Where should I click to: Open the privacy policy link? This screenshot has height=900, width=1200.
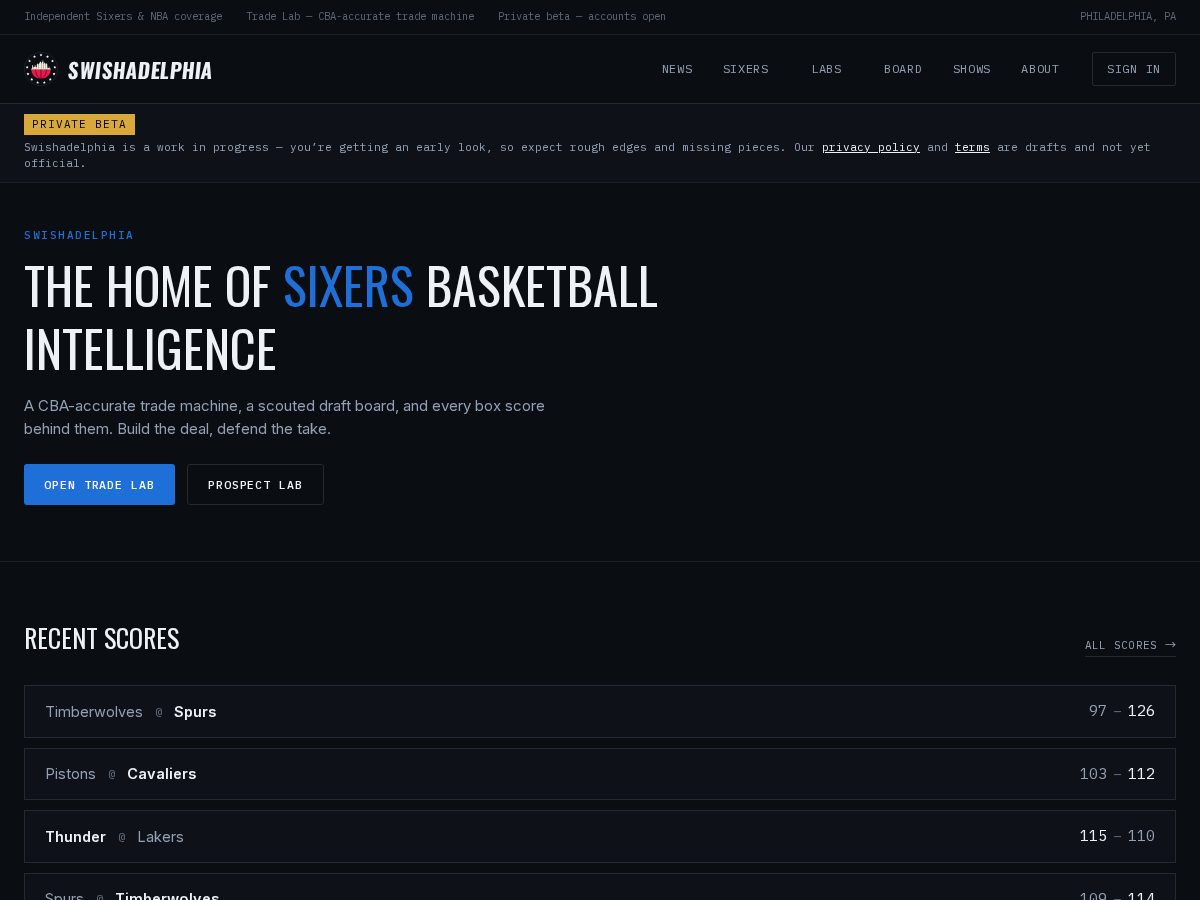871,147
